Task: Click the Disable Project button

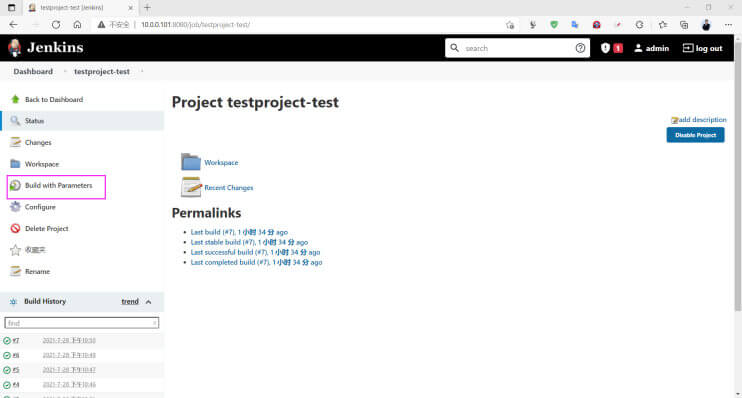Action: (695, 135)
